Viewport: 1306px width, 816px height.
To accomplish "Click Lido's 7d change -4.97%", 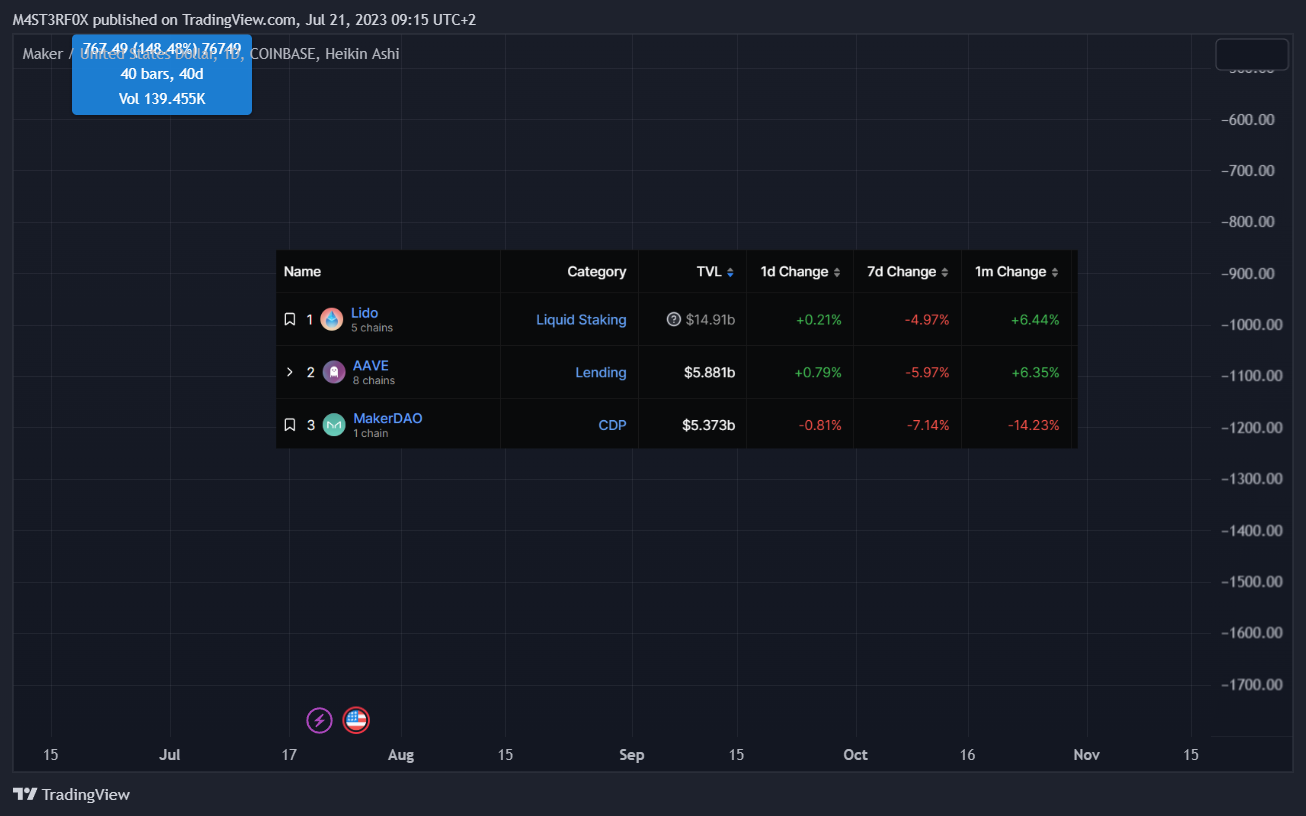I will tap(927, 320).
